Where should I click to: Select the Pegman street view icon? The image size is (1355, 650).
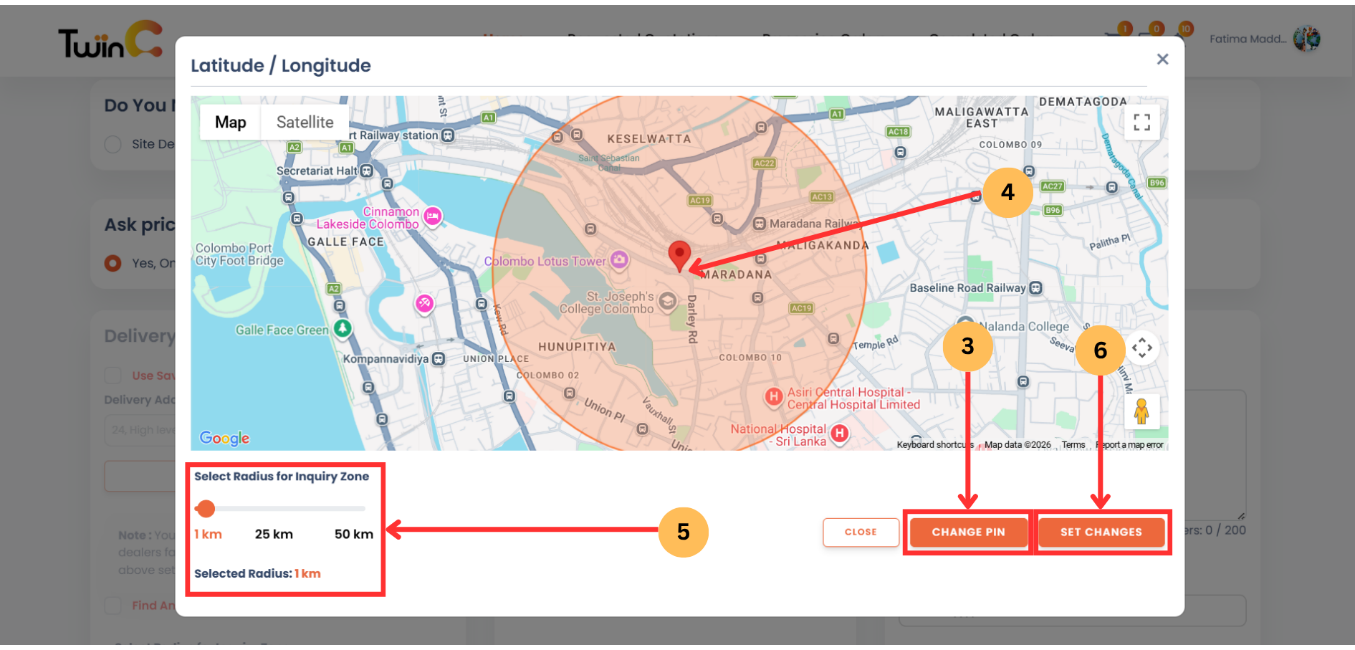pyautogui.click(x=1141, y=411)
